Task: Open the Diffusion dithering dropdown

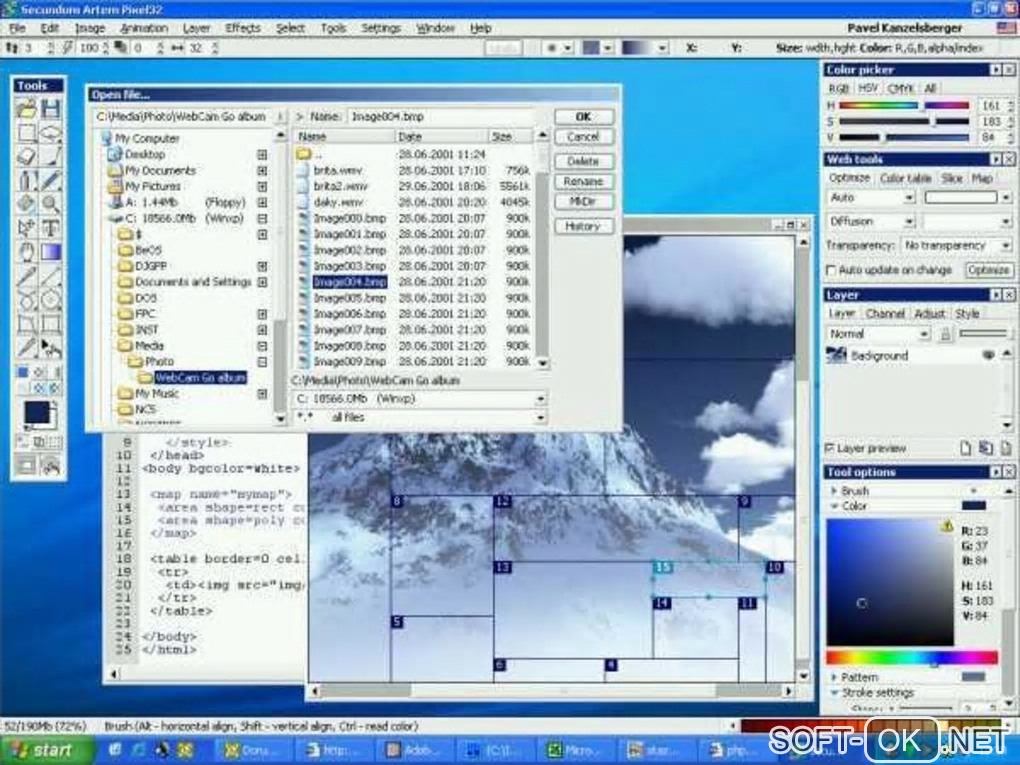Action: point(909,222)
